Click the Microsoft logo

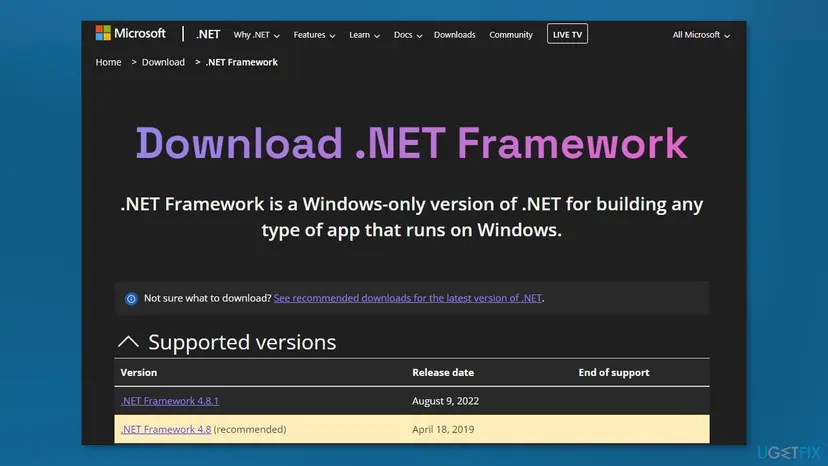point(130,33)
